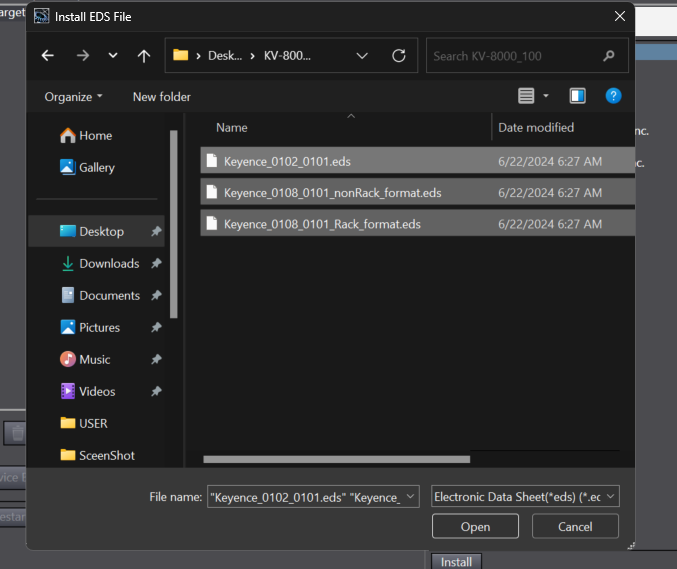Go up one folder level arrow
Image resolution: width=677 pixels, height=569 pixels.
[144, 55]
